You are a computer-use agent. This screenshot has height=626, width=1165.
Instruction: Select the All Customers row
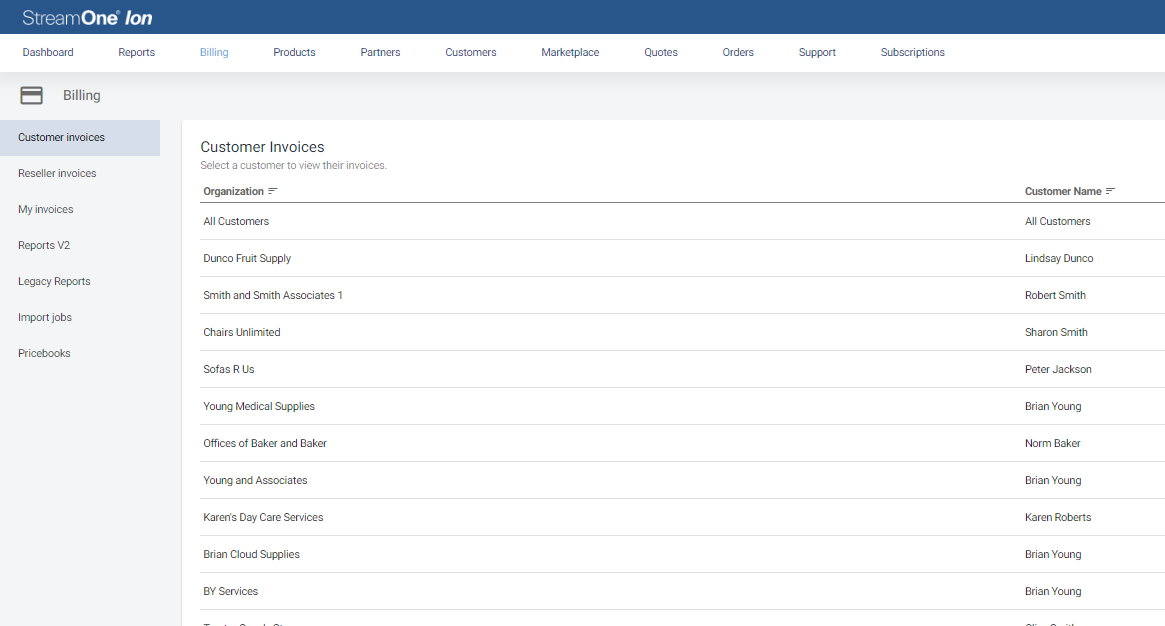pos(236,221)
